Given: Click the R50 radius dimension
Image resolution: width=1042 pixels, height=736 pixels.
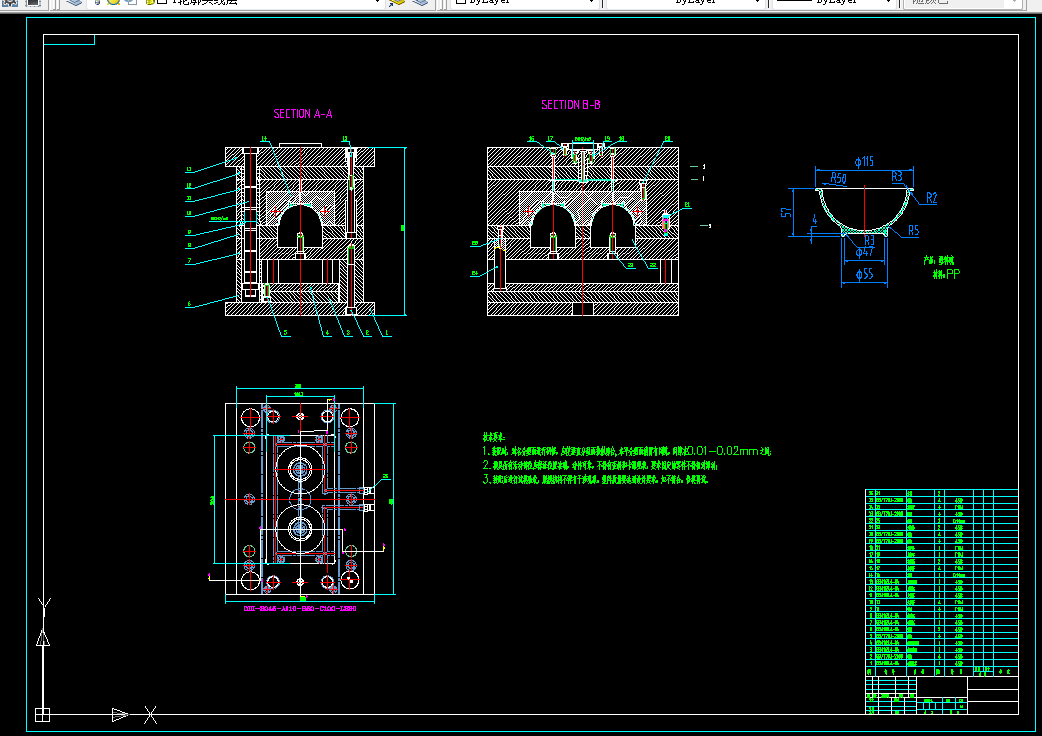Looking at the screenshot, I should (x=839, y=177).
